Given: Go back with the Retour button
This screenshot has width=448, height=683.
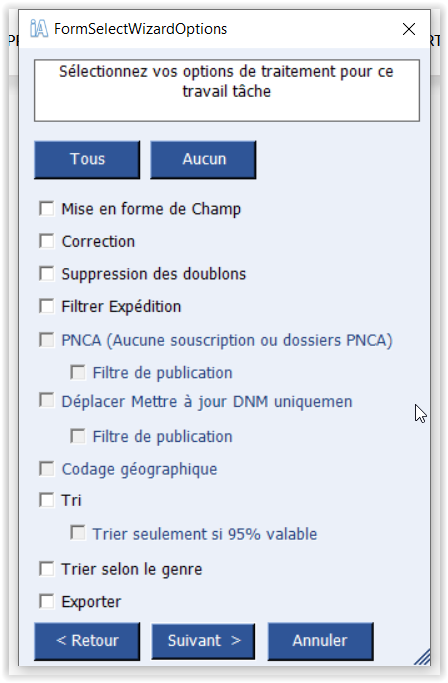Looking at the screenshot, I should (87, 641).
